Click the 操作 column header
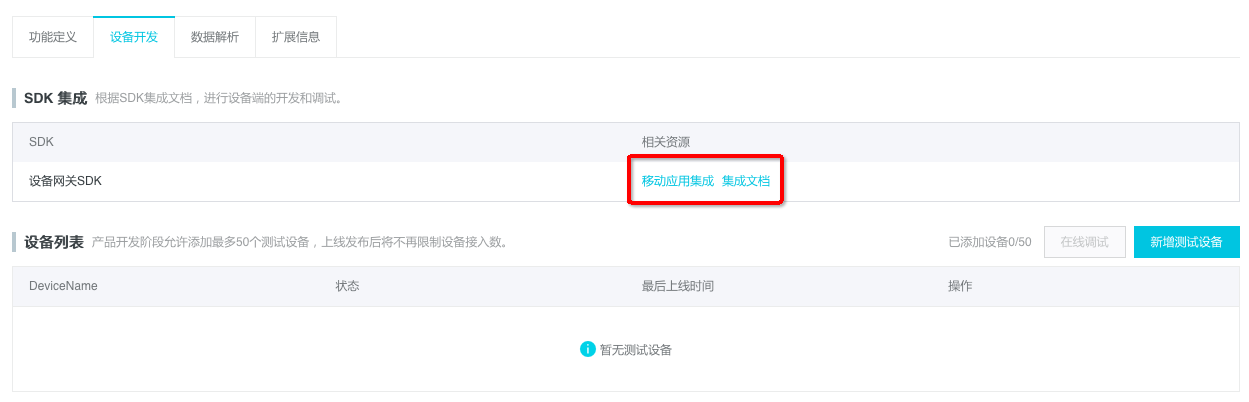Viewport: 1249px width, 402px height. tap(960, 286)
